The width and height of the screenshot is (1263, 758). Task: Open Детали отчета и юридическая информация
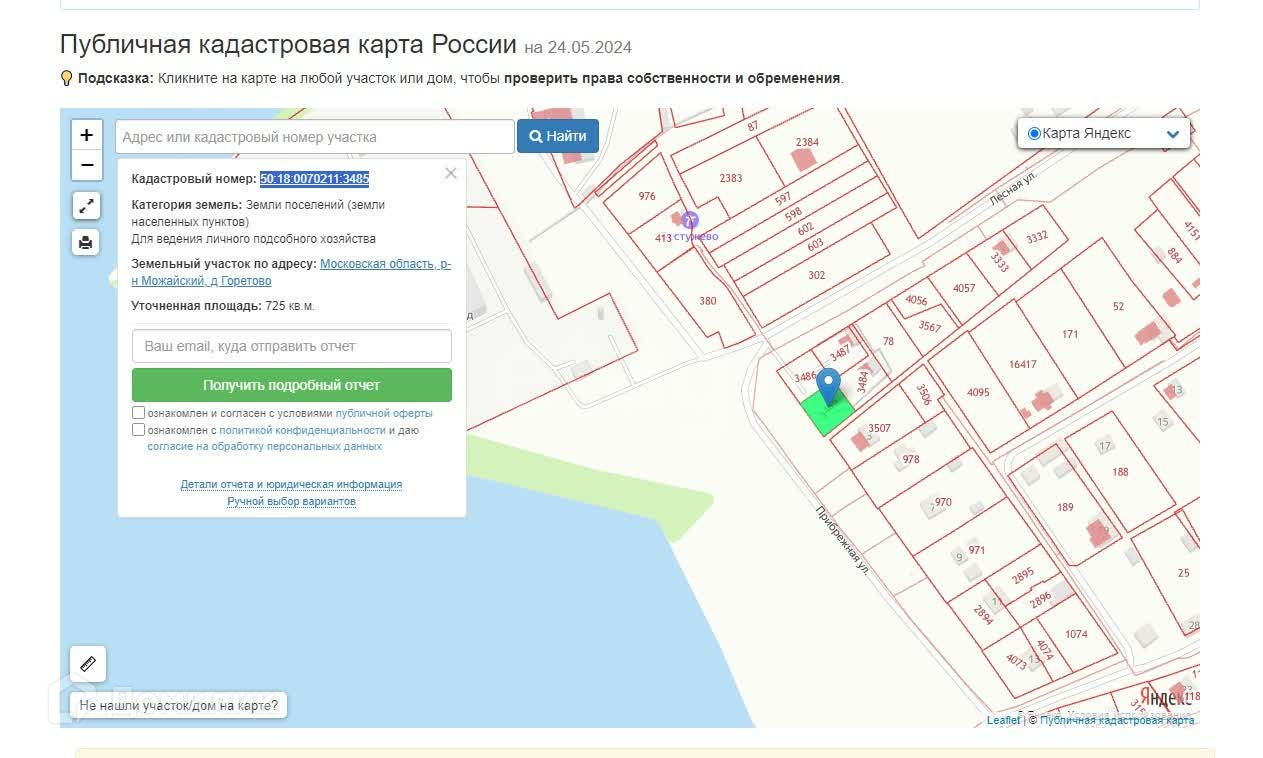click(x=291, y=484)
